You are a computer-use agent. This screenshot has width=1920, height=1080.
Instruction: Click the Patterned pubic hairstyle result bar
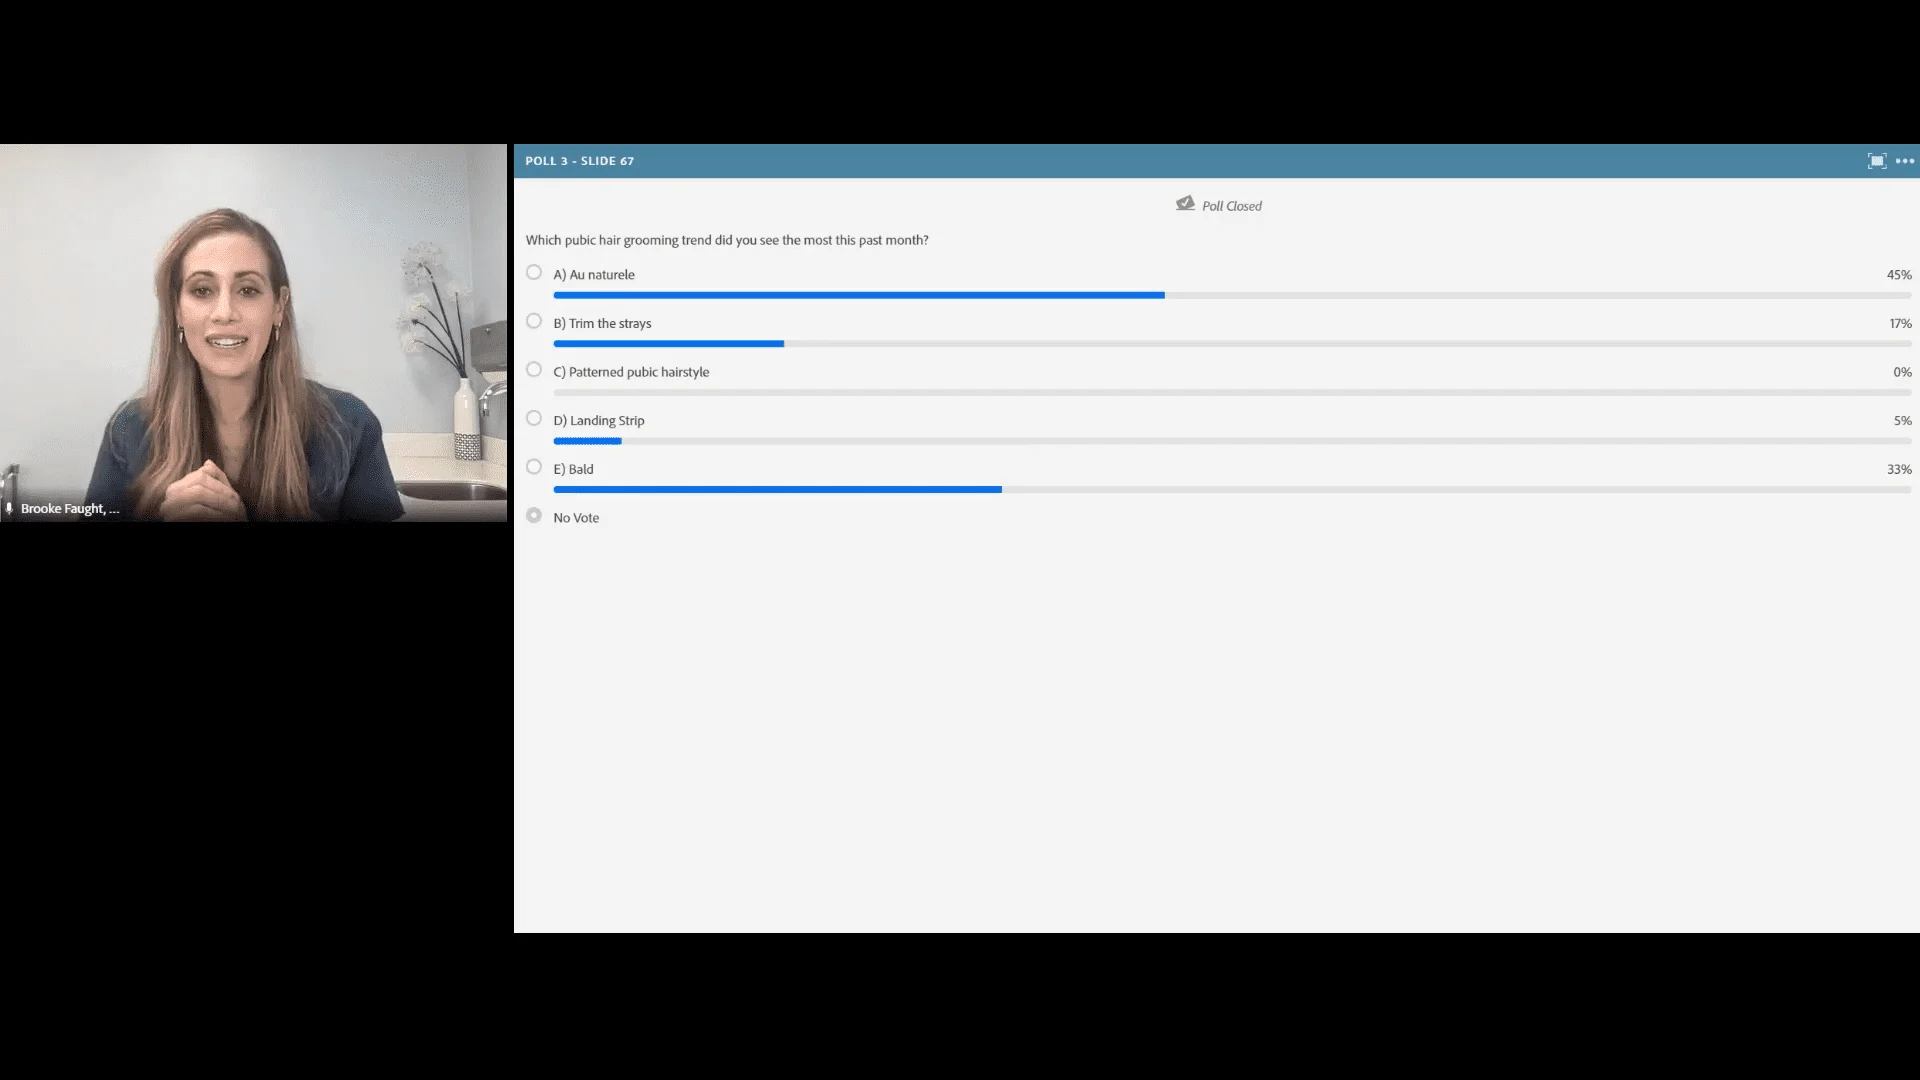(x=1232, y=393)
